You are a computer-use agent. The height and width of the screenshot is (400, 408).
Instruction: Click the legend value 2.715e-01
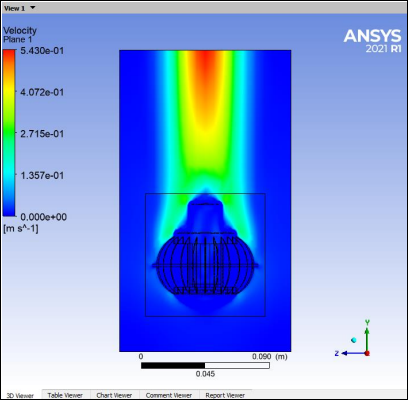[42, 134]
